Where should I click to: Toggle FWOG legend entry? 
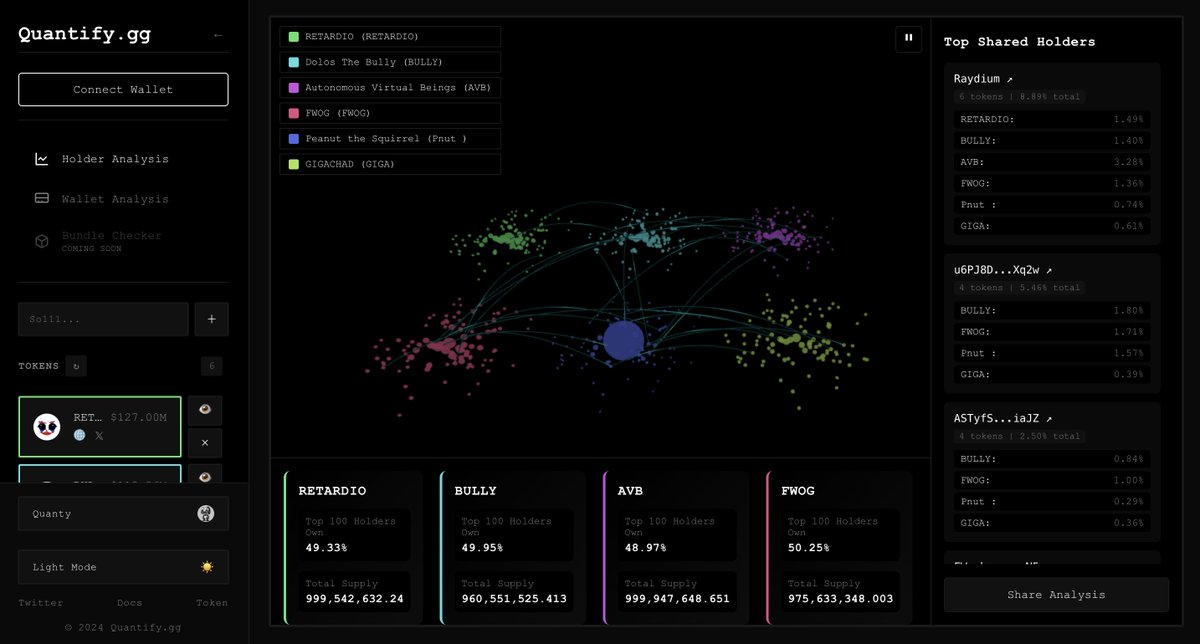(390, 113)
